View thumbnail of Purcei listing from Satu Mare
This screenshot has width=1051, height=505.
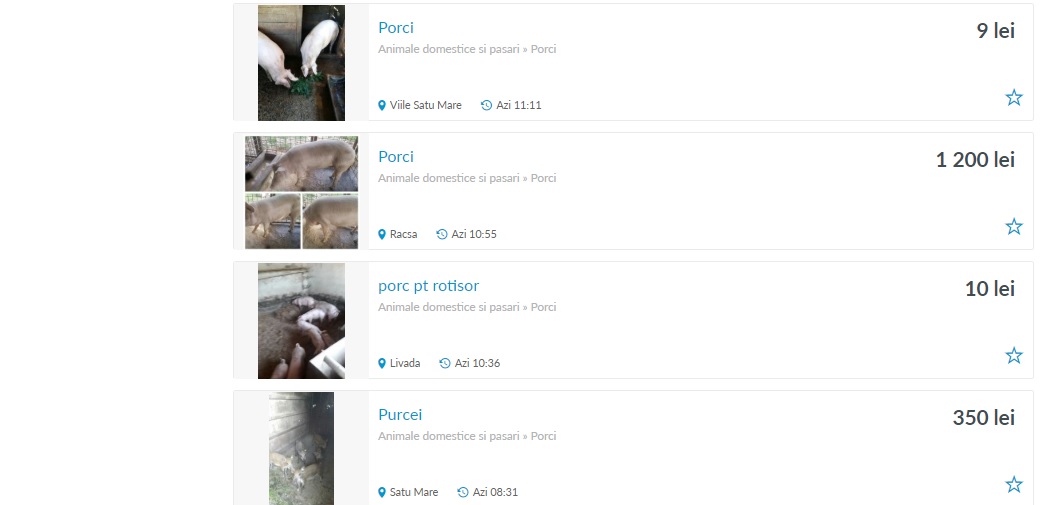301,449
